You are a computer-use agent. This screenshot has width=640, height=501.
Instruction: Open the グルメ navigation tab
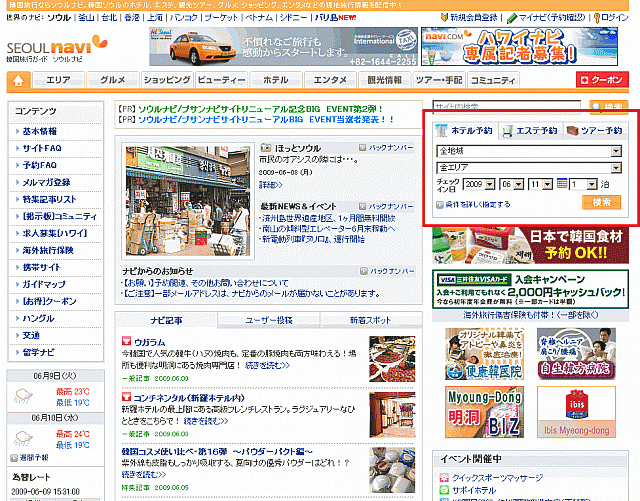pyautogui.click(x=113, y=80)
